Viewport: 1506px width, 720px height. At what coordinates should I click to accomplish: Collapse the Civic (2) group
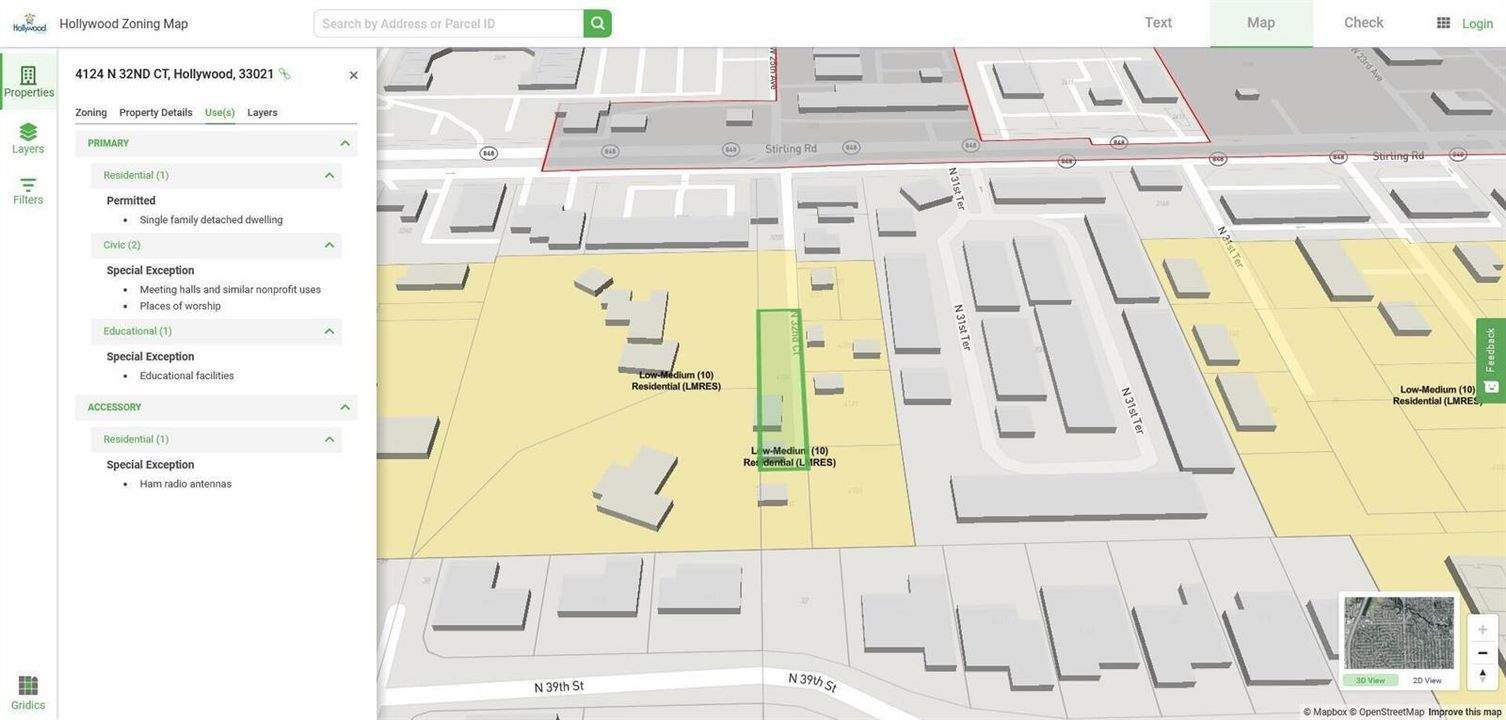point(329,245)
